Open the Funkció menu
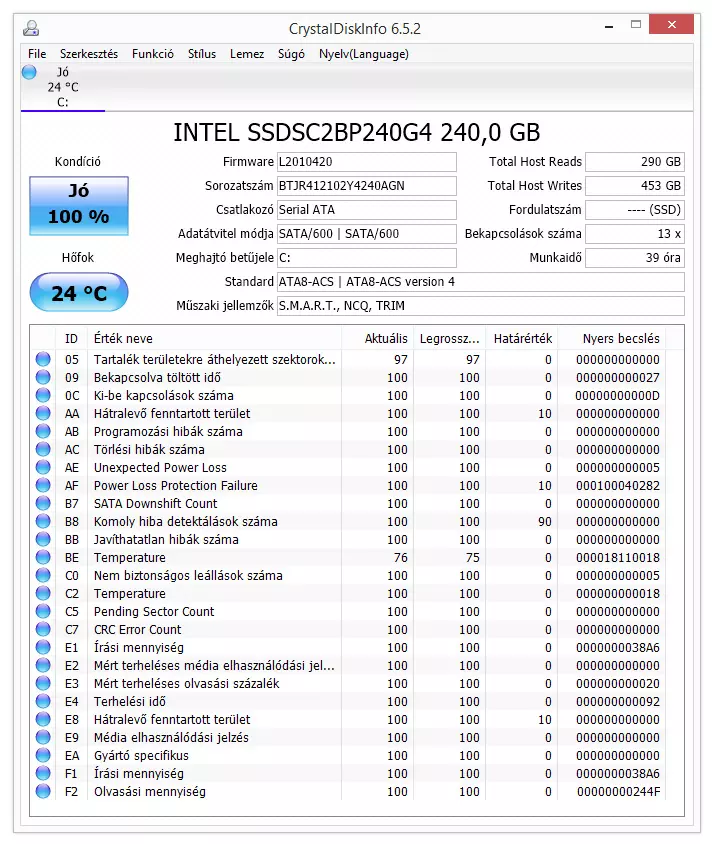This screenshot has width=712, height=844. click(x=153, y=54)
